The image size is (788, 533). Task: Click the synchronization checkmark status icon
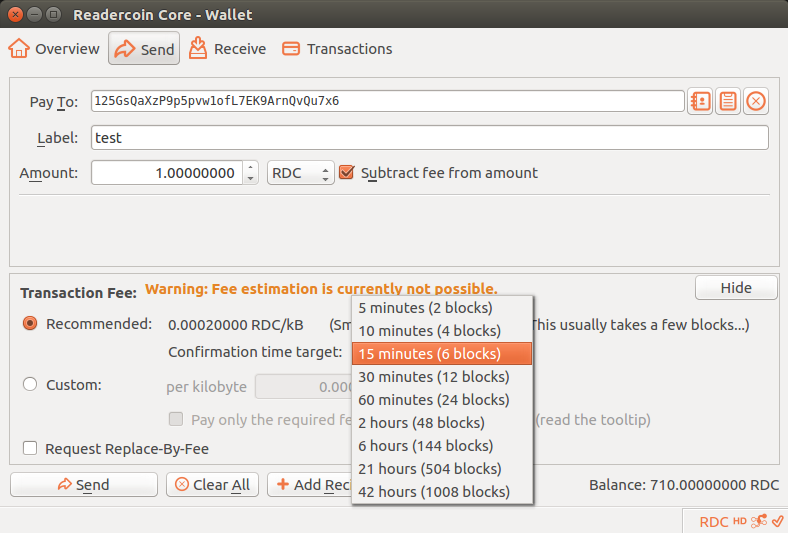[777, 521]
